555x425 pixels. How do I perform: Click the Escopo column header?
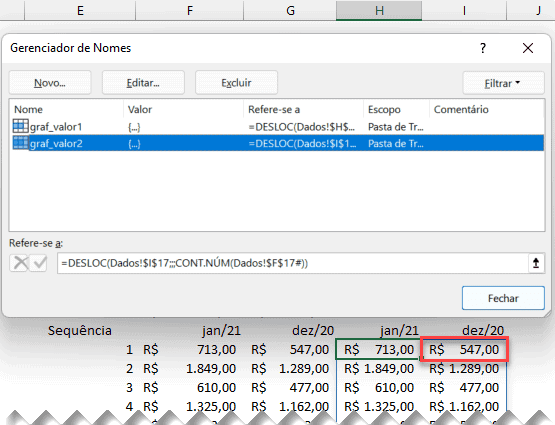pyautogui.click(x=396, y=109)
